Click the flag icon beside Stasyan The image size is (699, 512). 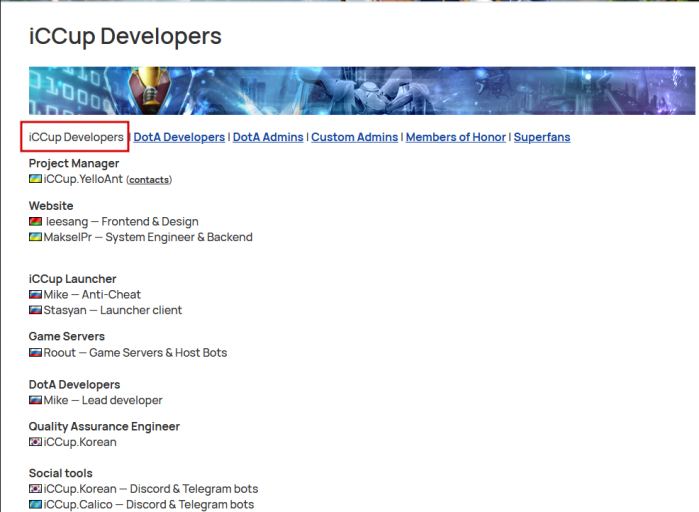tap(35, 310)
